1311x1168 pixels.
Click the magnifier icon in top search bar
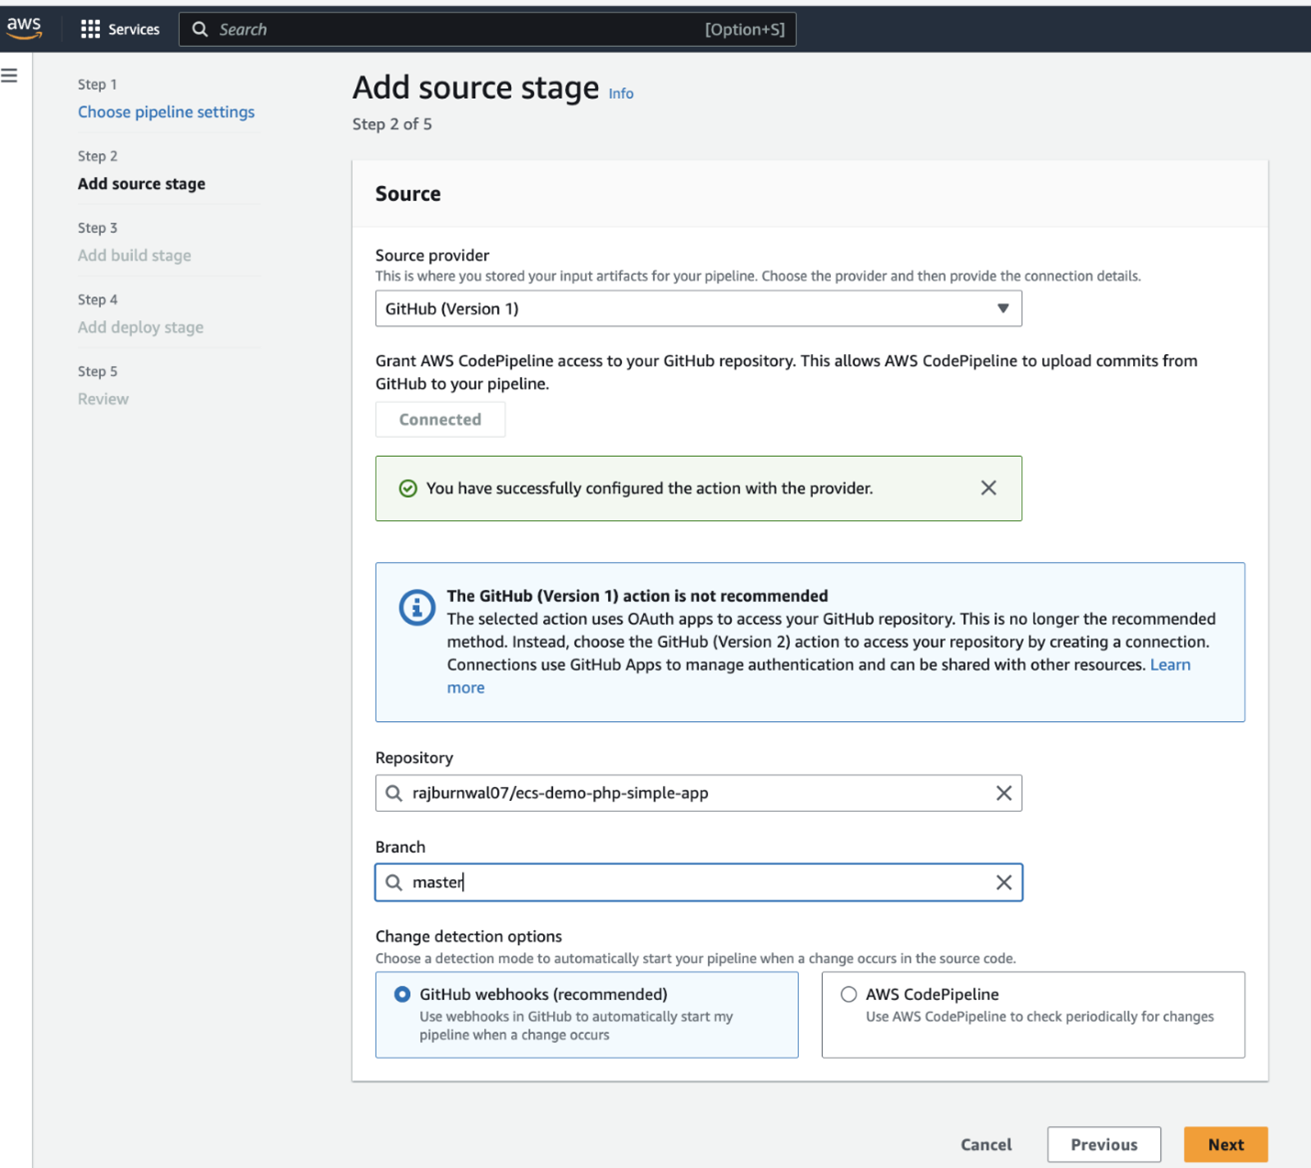coord(200,29)
